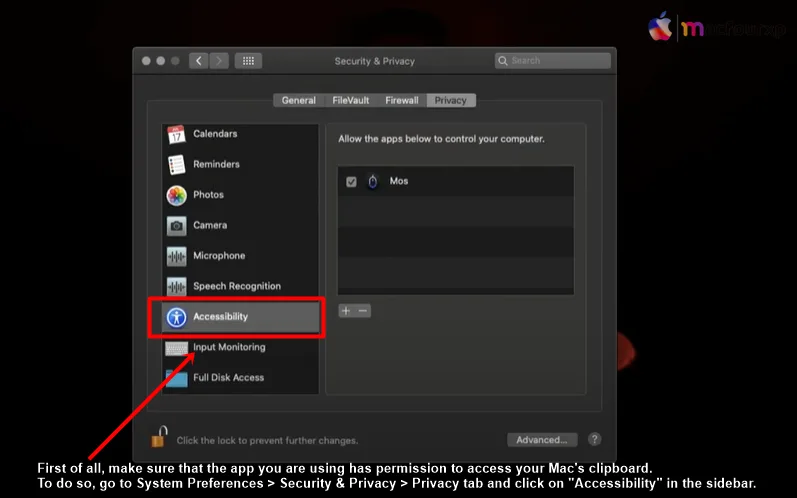Select Accessibility label in privacy list

[221, 317]
